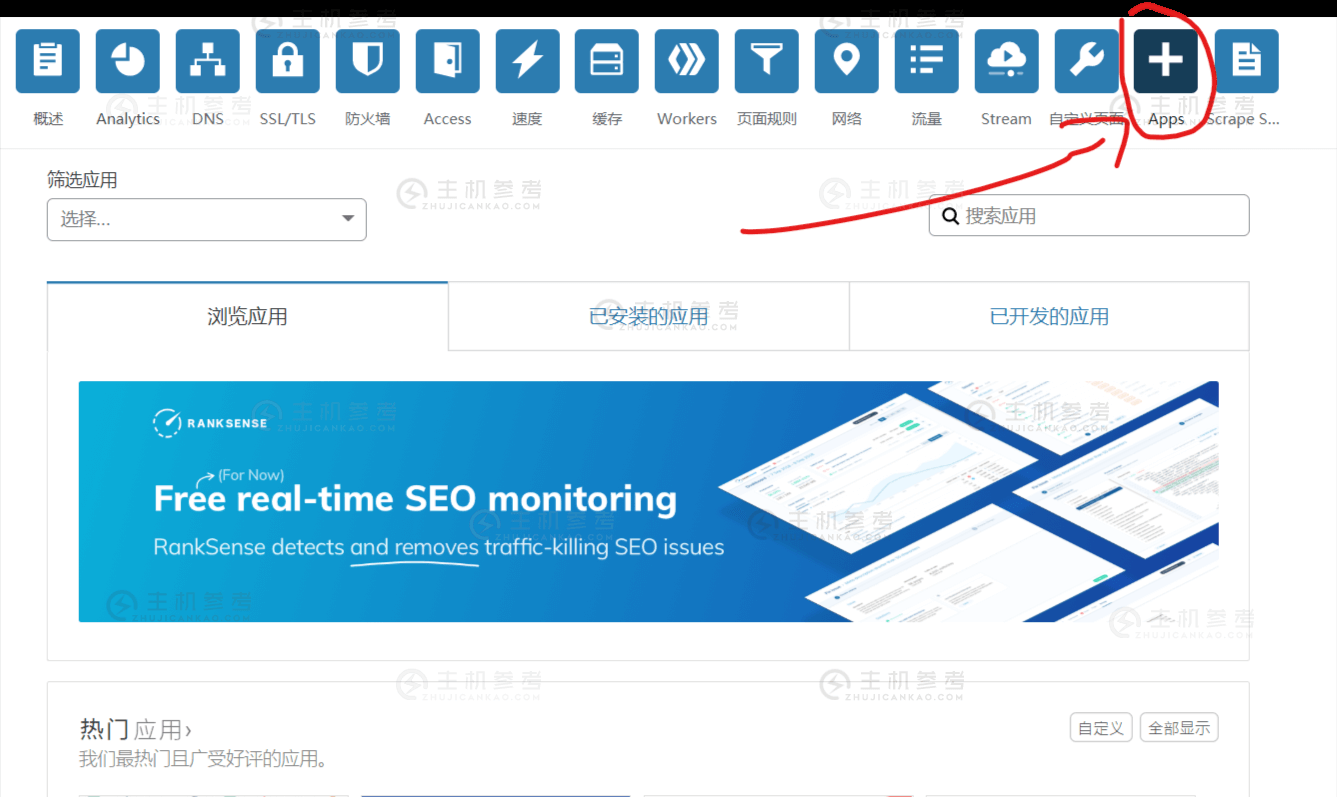Open the 概述 overview icon

pyautogui.click(x=48, y=61)
